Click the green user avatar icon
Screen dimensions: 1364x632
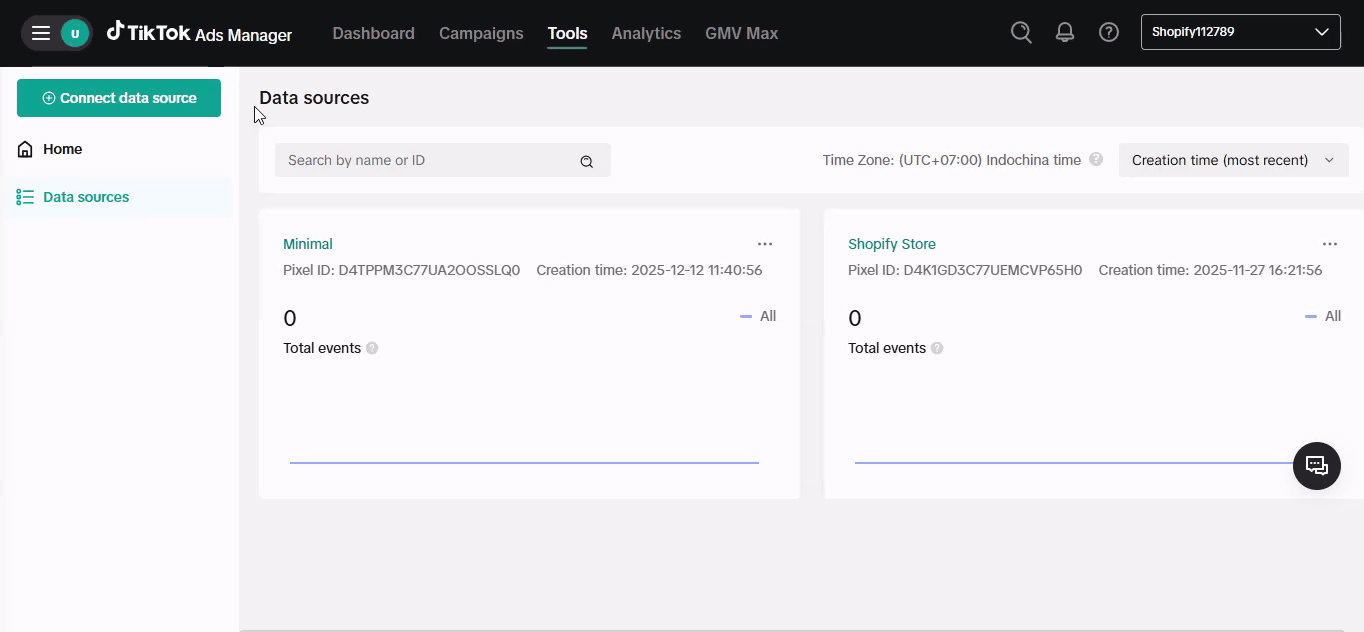point(75,33)
